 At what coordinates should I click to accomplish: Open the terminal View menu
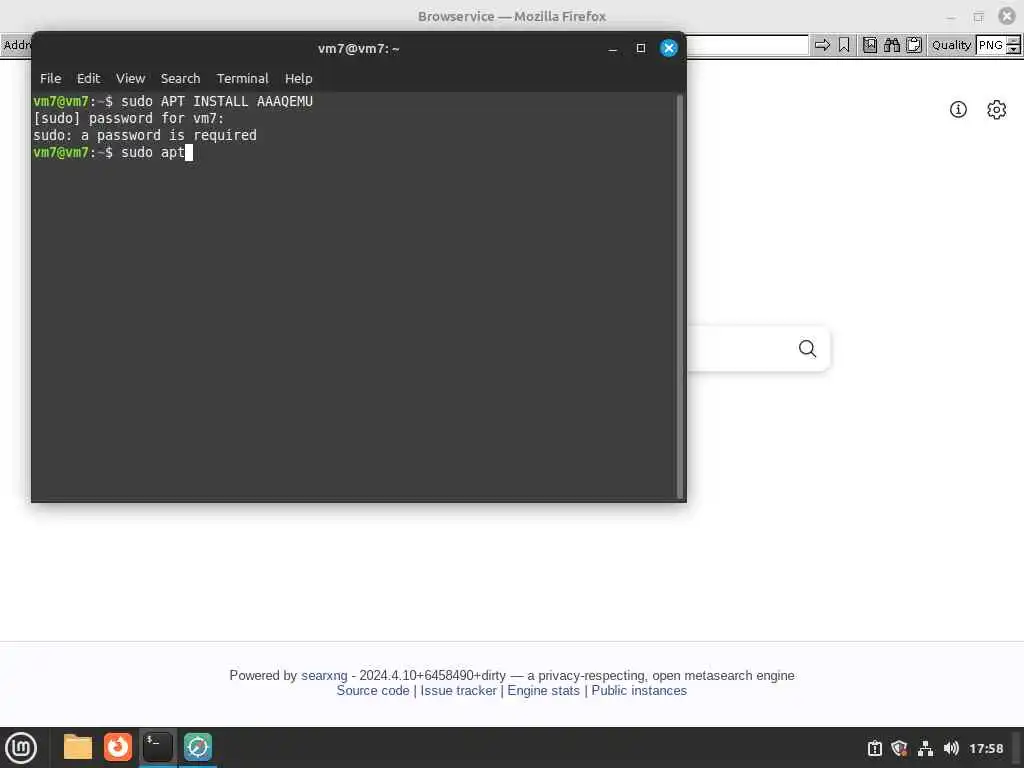pyautogui.click(x=131, y=78)
